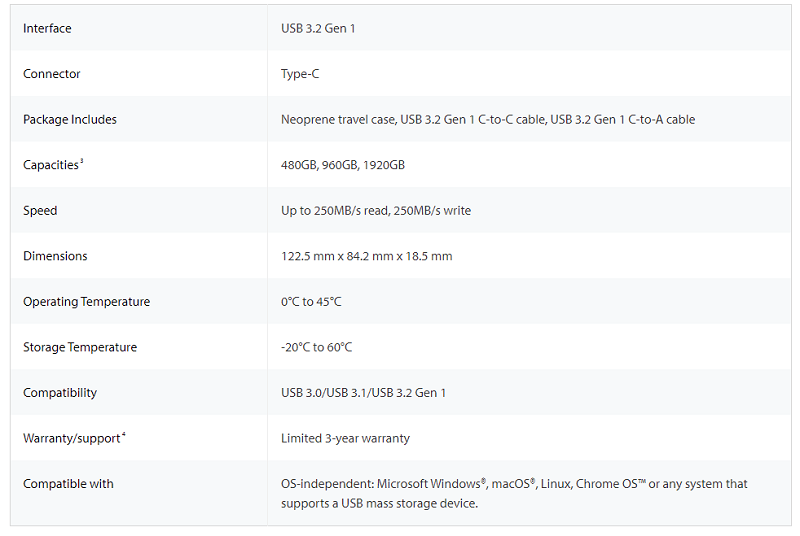Click the Limited 3-year warranty text
Image resolution: width=800 pixels, height=536 pixels.
[345, 438]
